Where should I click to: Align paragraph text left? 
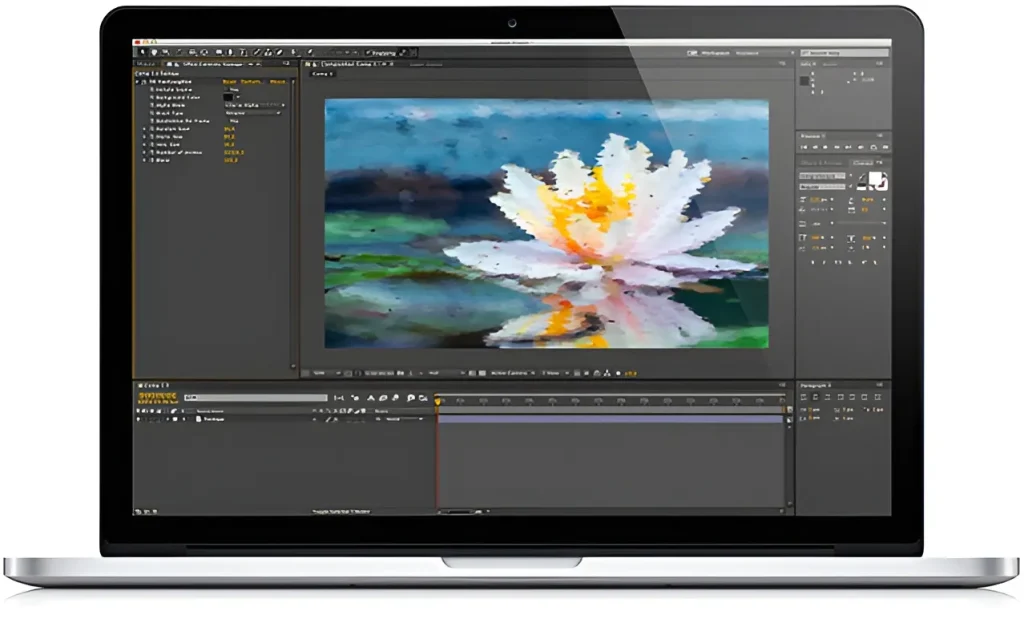(804, 396)
